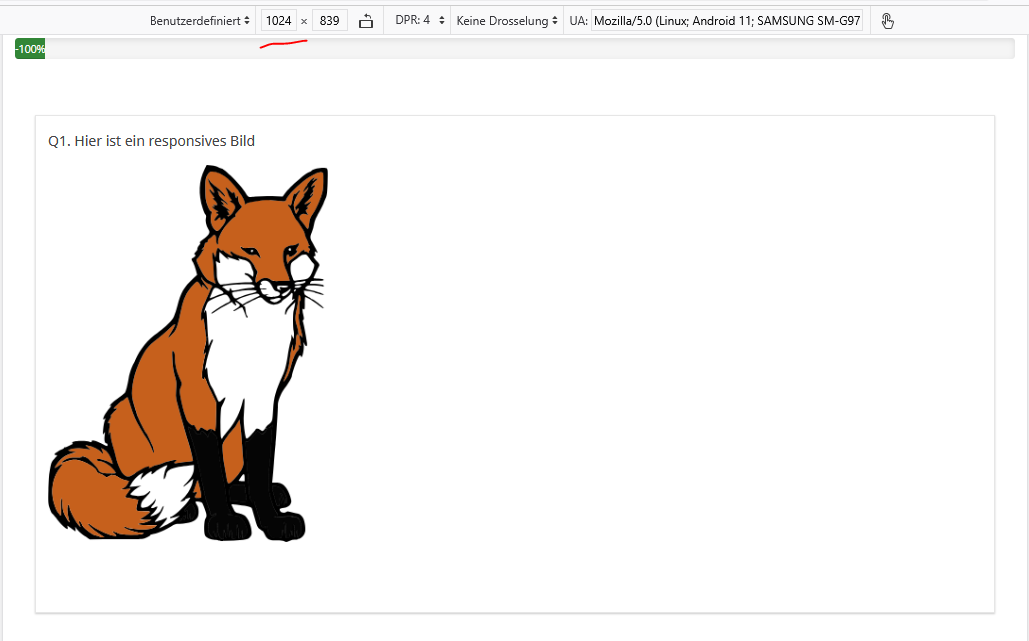Click the fox's bushy white-tipped tail
The image size is (1029, 641).
coord(110,490)
